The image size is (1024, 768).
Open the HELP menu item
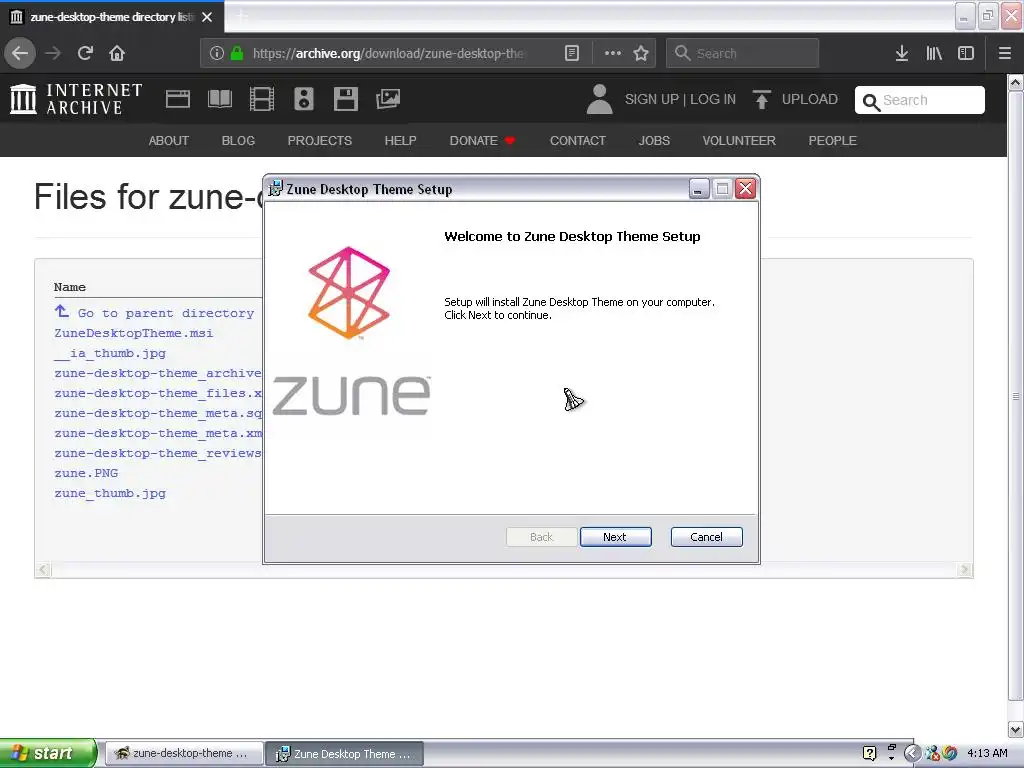tap(400, 141)
